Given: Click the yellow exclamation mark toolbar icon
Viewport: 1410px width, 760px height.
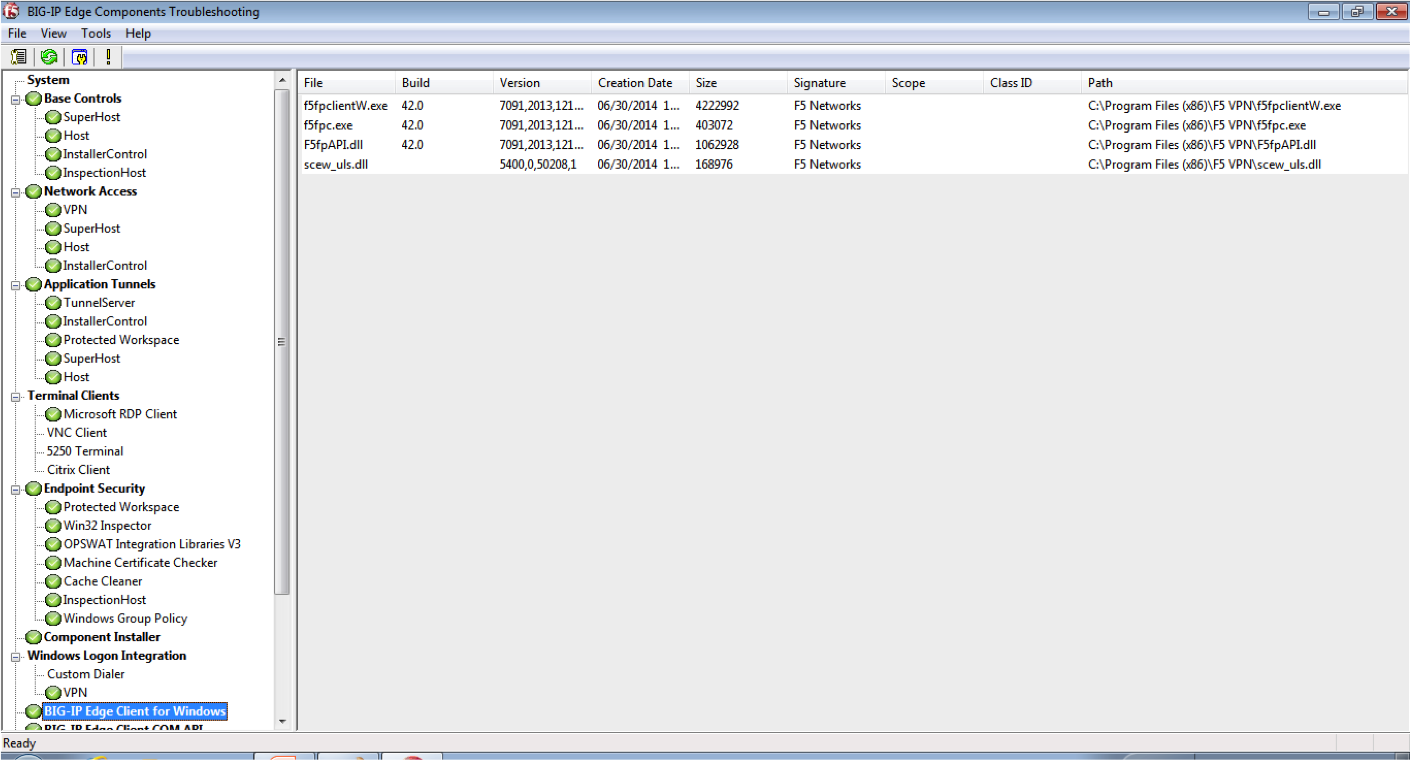Looking at the screenshot, I should tap(108, 57).
